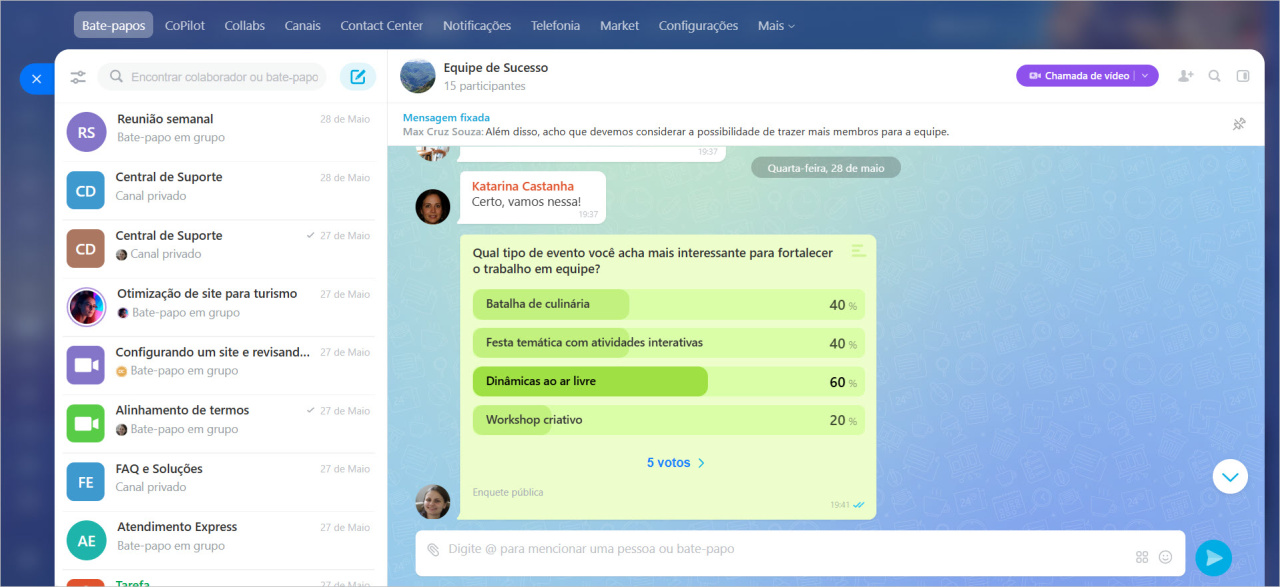Viewport: 1280px width, 587px height.
Task: Click the paperclip attach file icon
Action: tap(433, 549)
